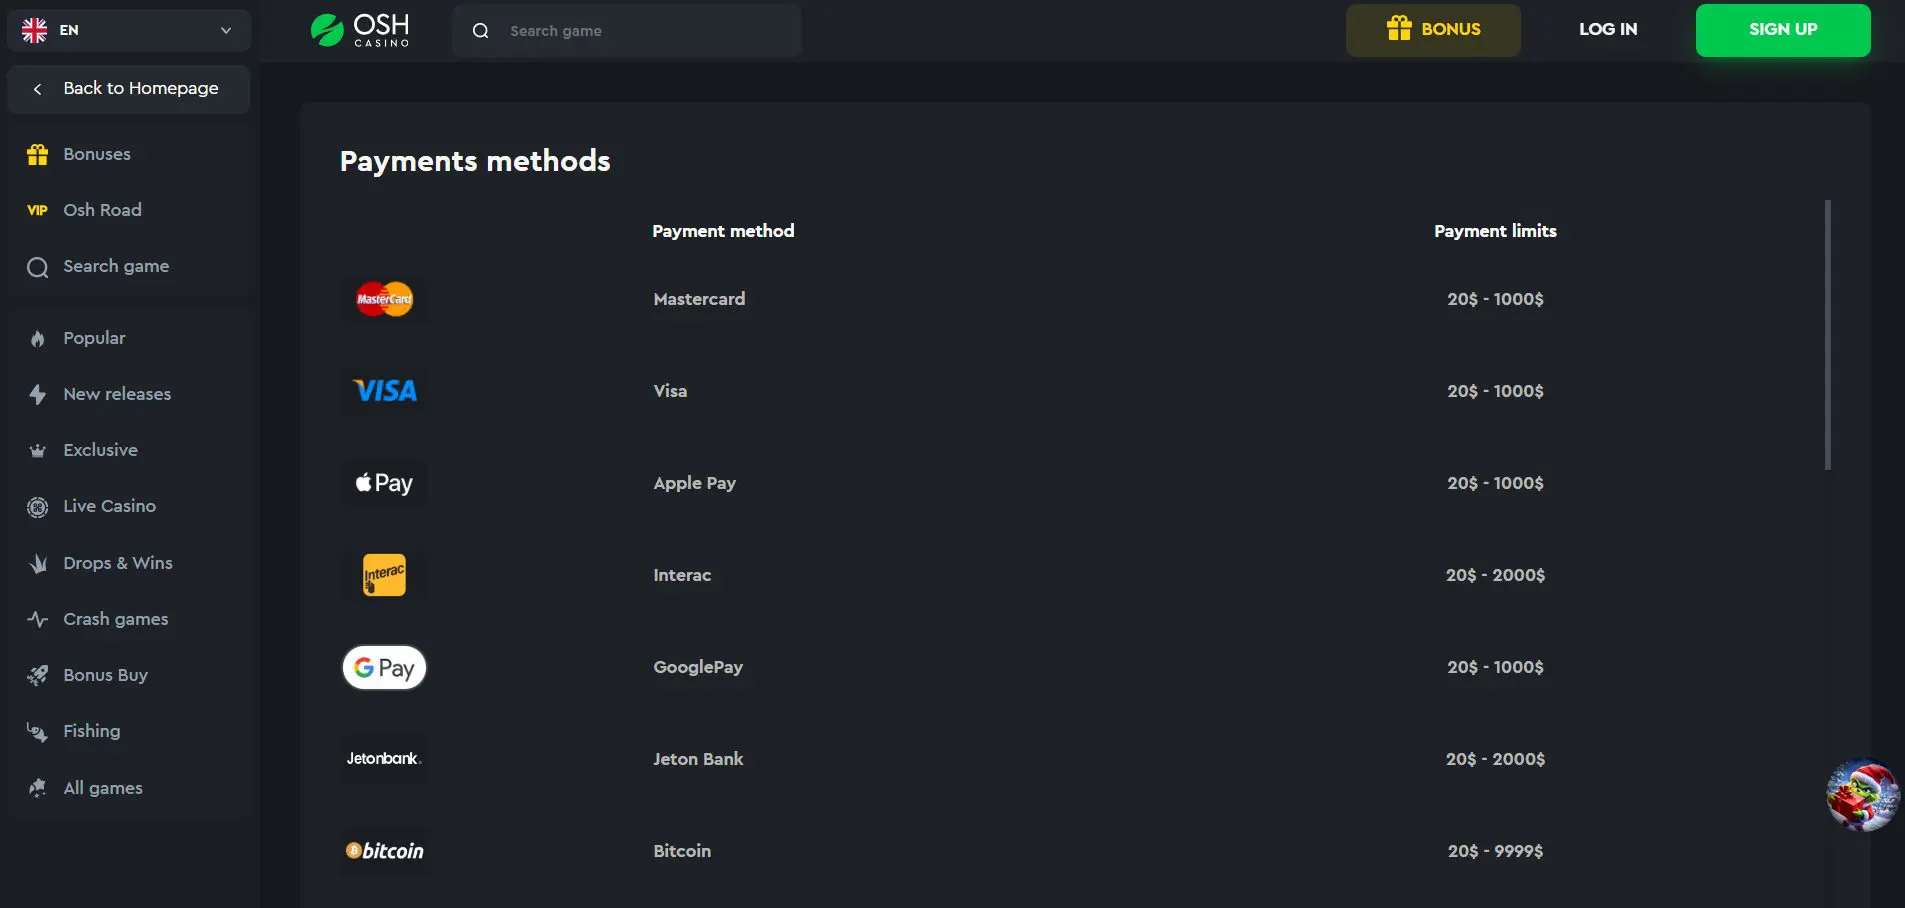
Task: Click the LOG IN link
Action: tap(1608, 30)
